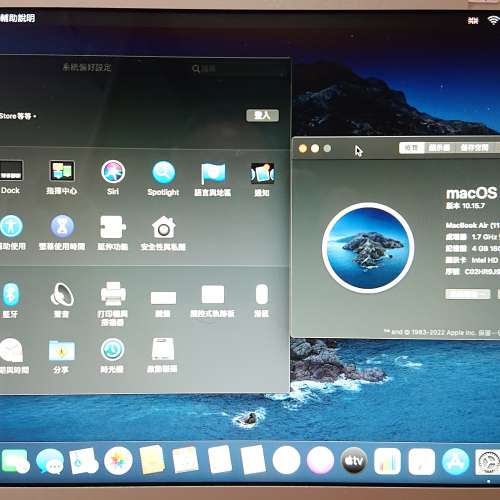Switch to Displays (顯示器) tab in About This Mac
This screenshot has height=500, width=500.
439,148
